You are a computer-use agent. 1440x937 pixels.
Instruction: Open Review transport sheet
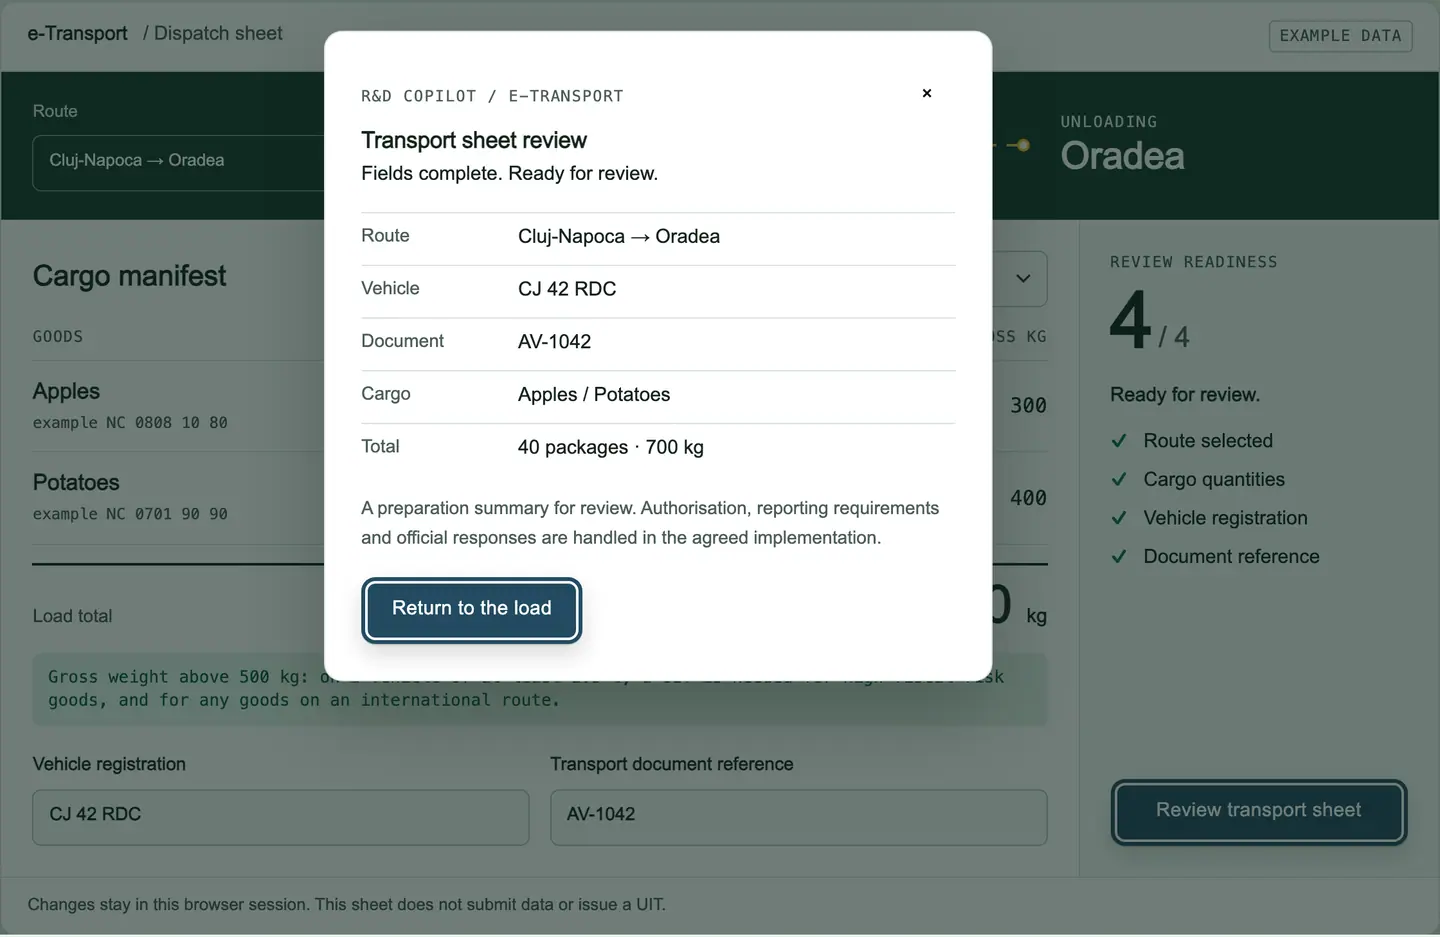pyautogui.click(x=1258, y=812)
